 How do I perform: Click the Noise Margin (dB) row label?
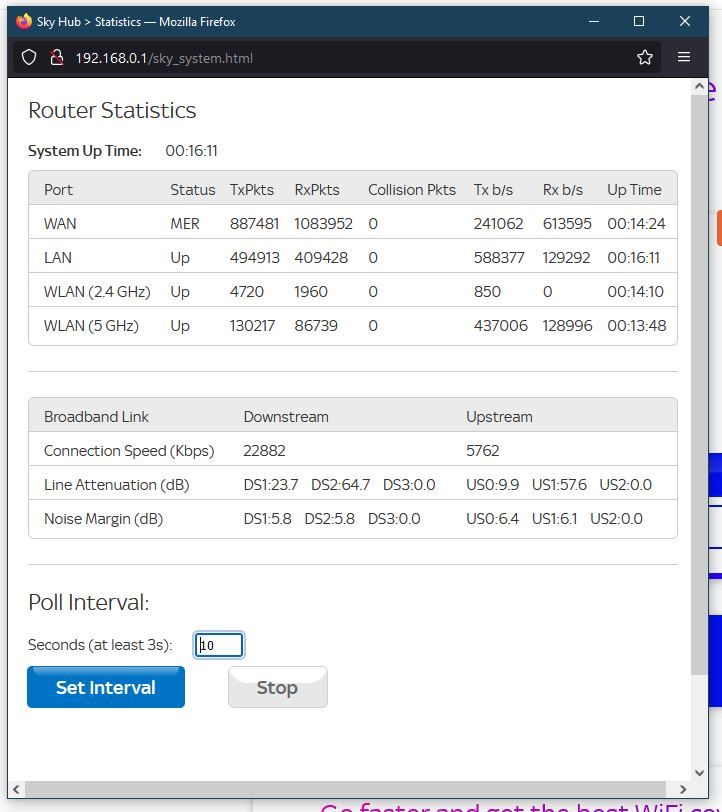pyautogui.click(x=104, y=519)
